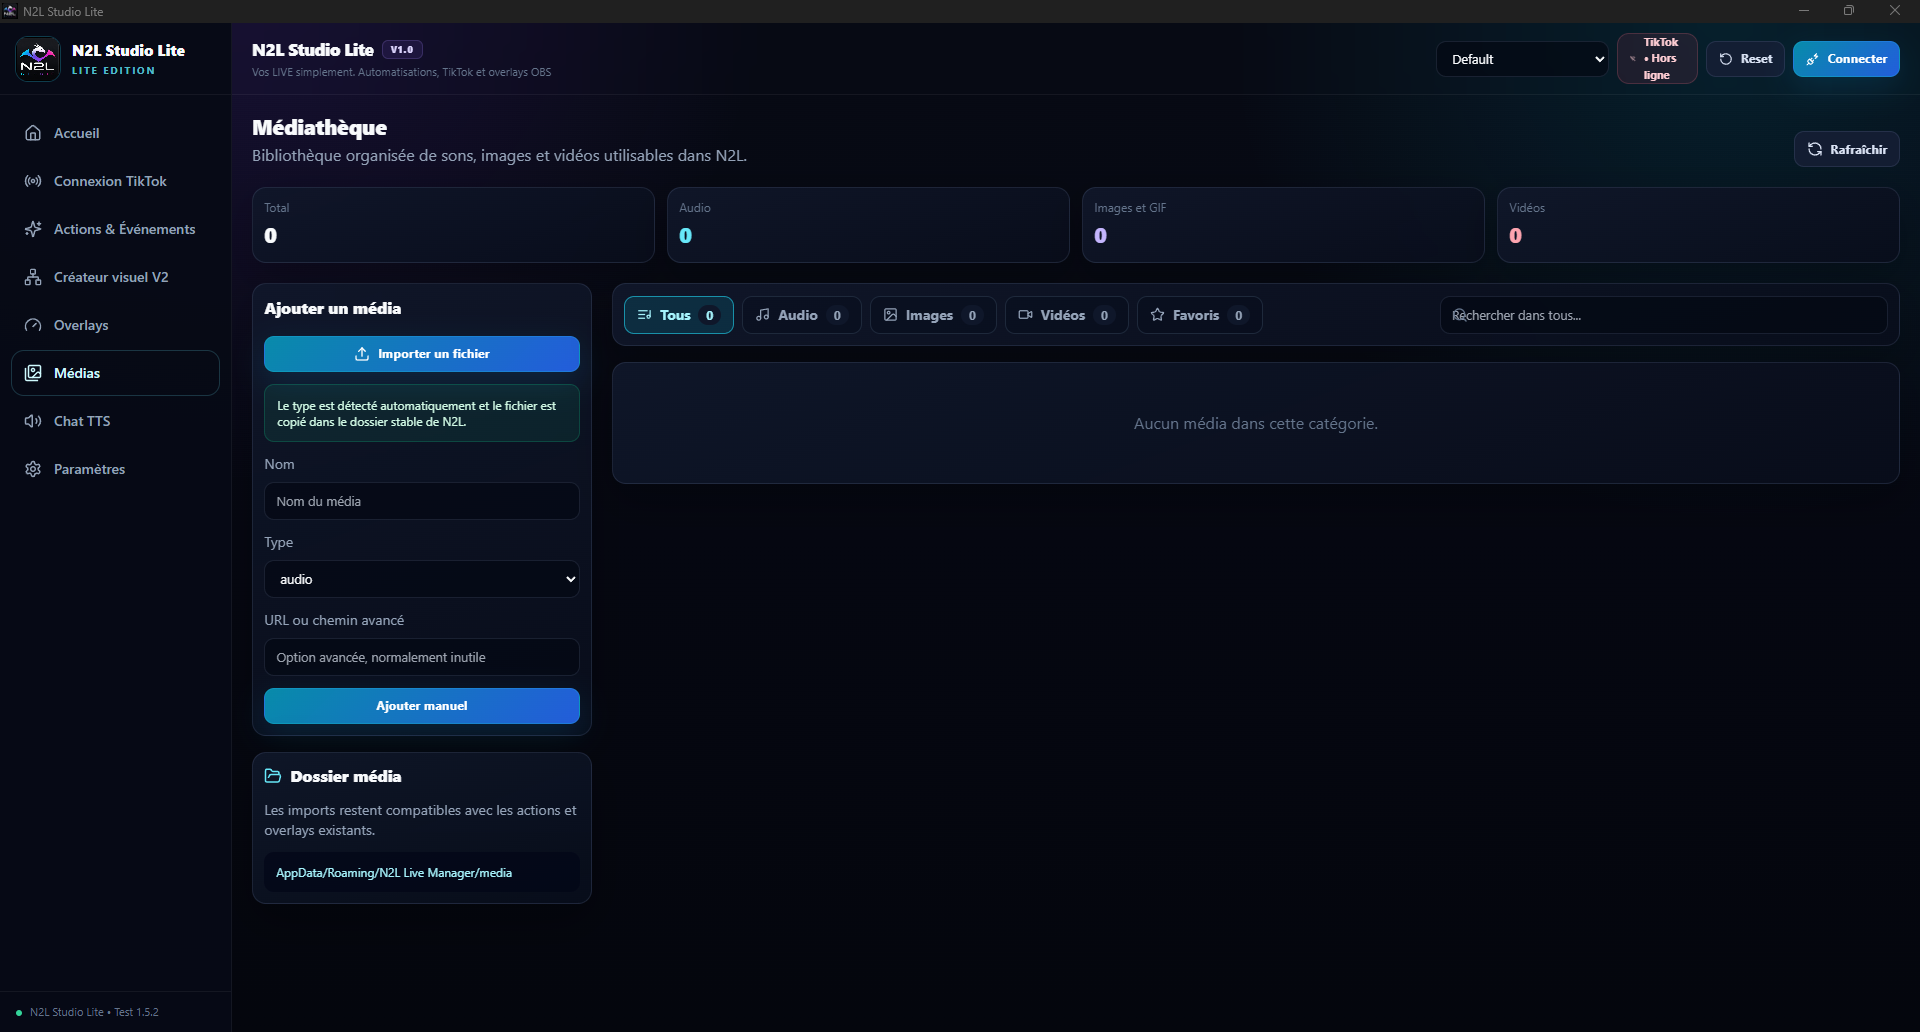Focus the URL ou chemin avancé field
Viewport: 1920px width, 1032px height.
point(422,657)
